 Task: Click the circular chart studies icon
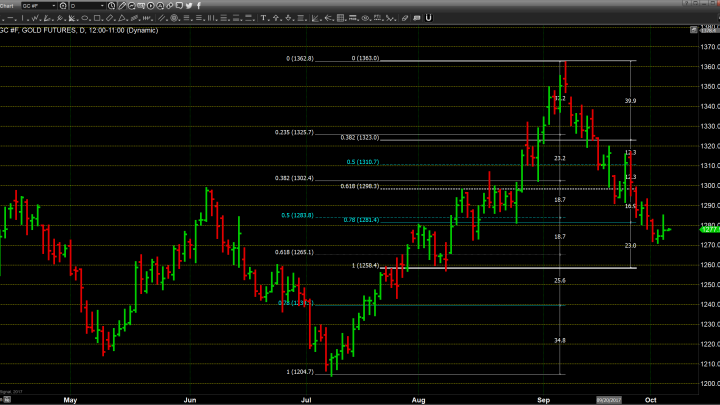[x=131, y=6]
